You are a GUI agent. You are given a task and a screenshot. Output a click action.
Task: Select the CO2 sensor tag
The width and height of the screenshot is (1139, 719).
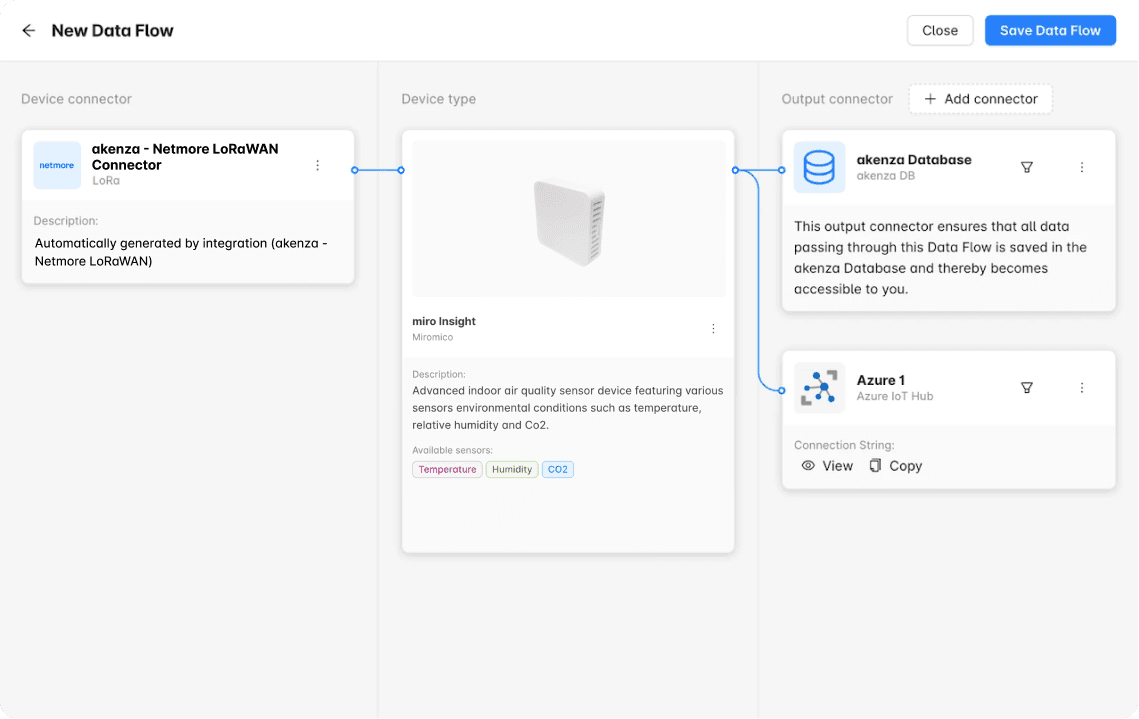(557, 469)
